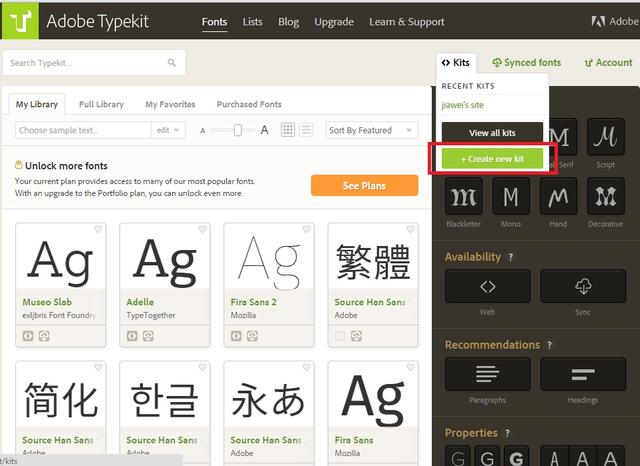Switch to My Favorites tab
Viewport: 640px width, 466px height.
point(170,104)
